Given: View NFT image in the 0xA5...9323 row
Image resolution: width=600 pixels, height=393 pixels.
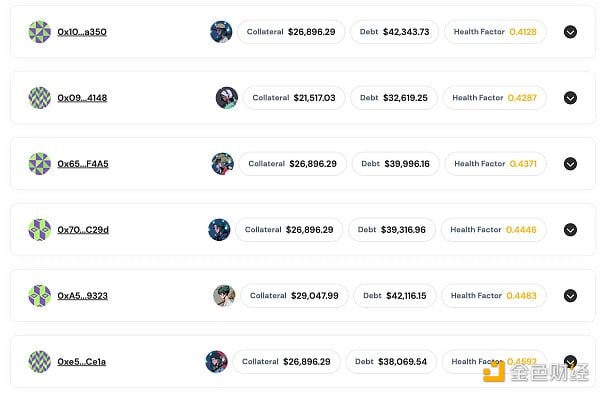Looking at the screenshot, I should click(x=224, y=296).
